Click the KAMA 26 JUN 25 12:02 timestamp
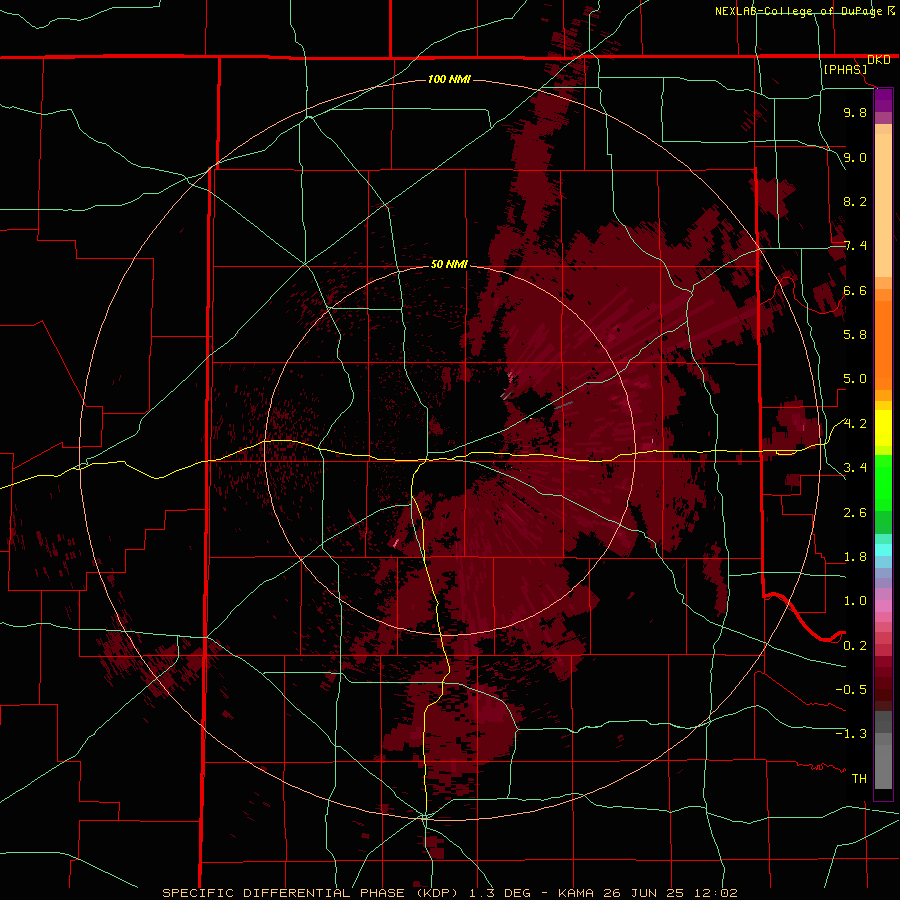 pyautogui.click(x=647, y=893)
